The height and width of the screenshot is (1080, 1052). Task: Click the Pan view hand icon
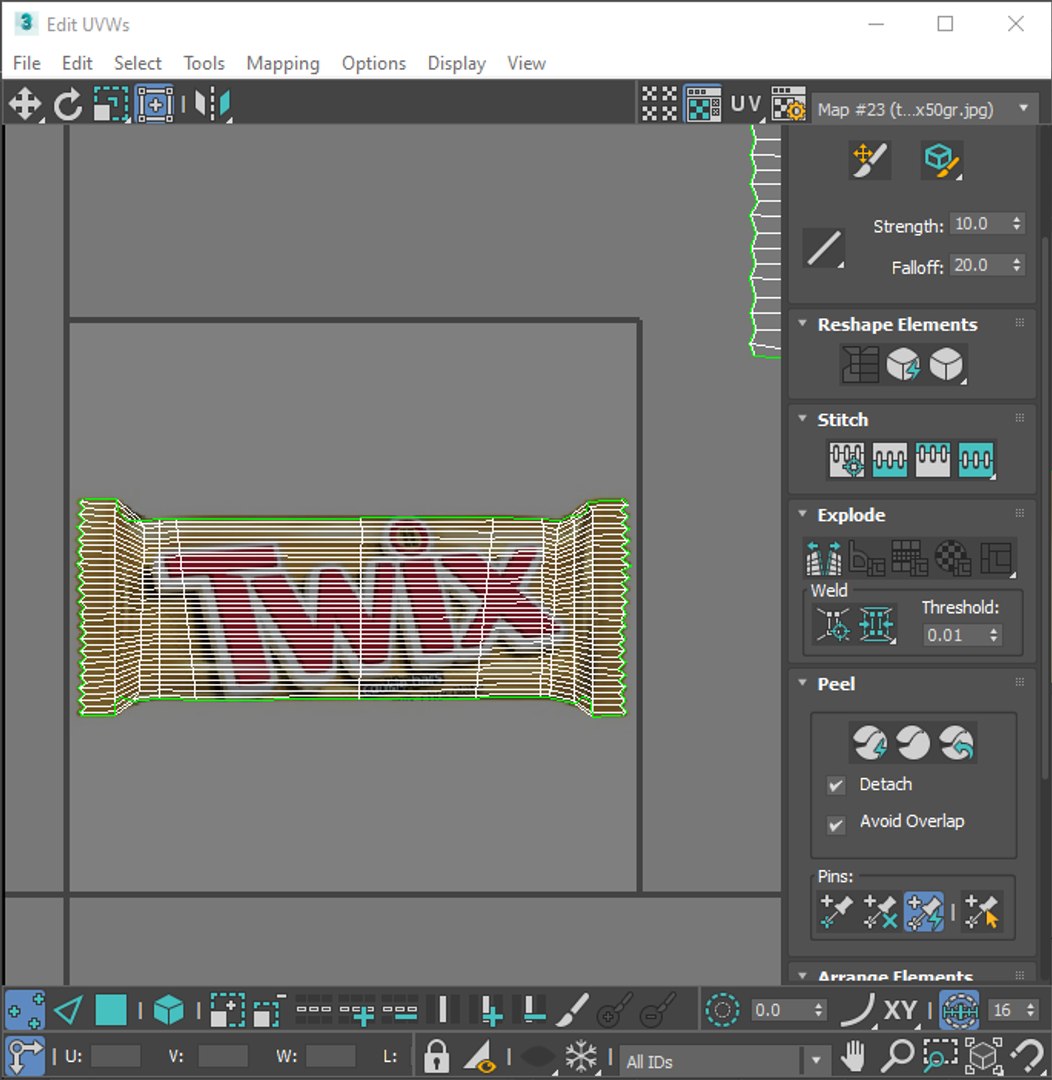[x=854, y=1055]
